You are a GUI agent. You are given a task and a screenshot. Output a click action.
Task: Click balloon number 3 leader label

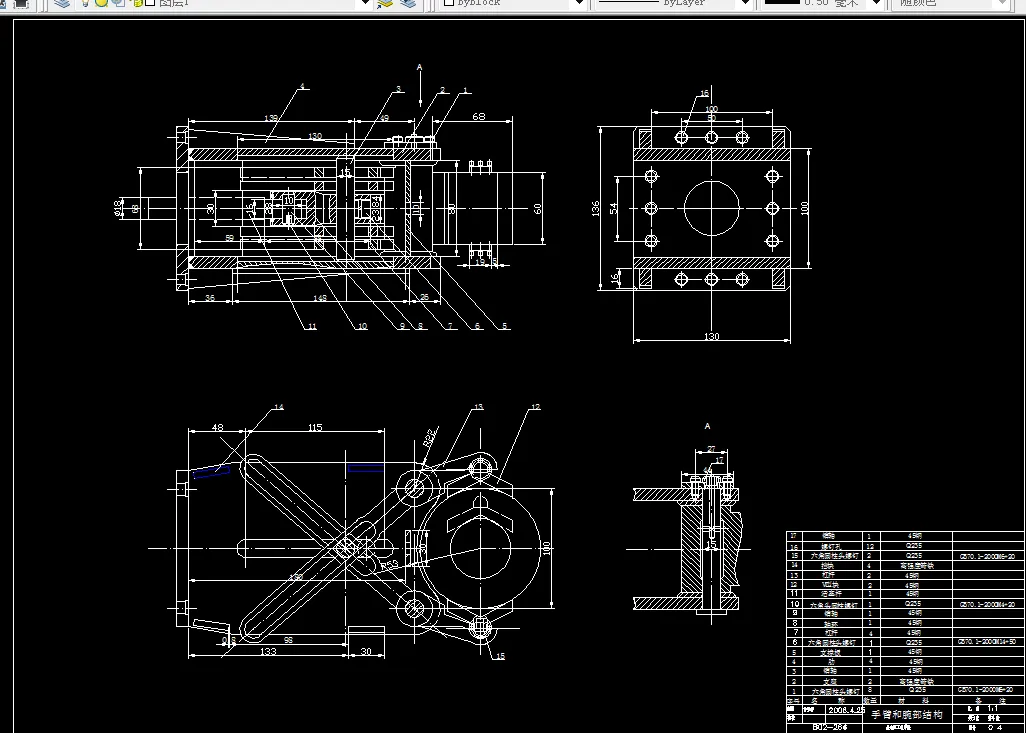coord(398,89)
